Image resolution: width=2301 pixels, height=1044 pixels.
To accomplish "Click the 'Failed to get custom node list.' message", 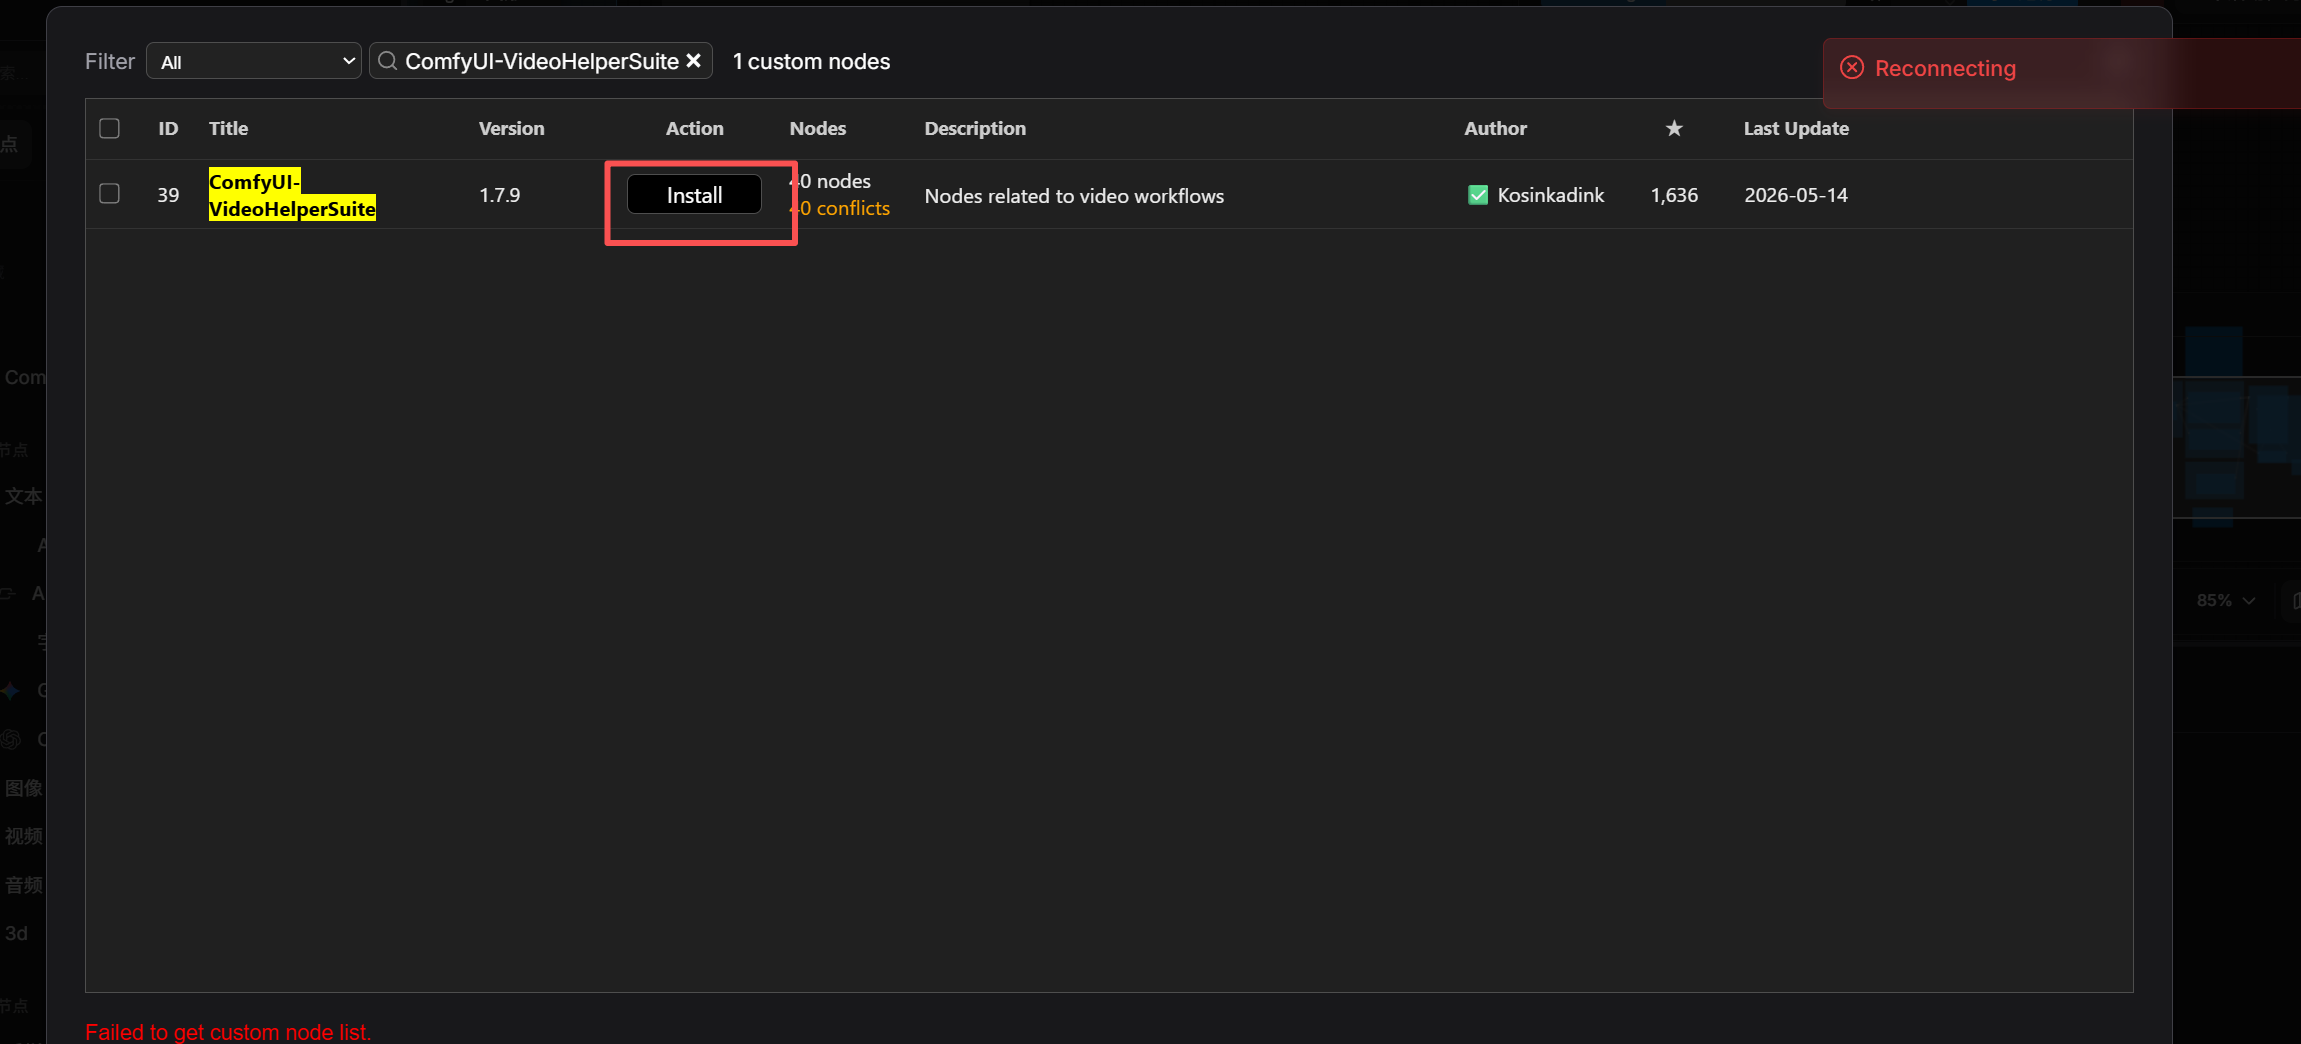I will (228, 1032).
